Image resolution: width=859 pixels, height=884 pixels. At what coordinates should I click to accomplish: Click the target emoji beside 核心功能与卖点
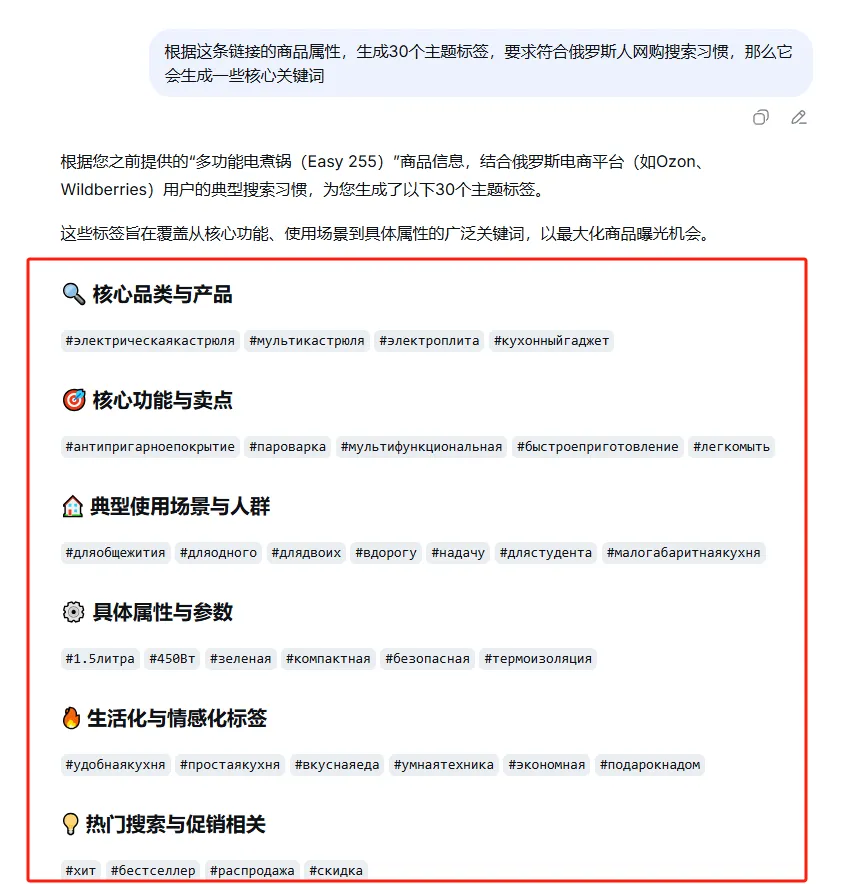[73, 400]
